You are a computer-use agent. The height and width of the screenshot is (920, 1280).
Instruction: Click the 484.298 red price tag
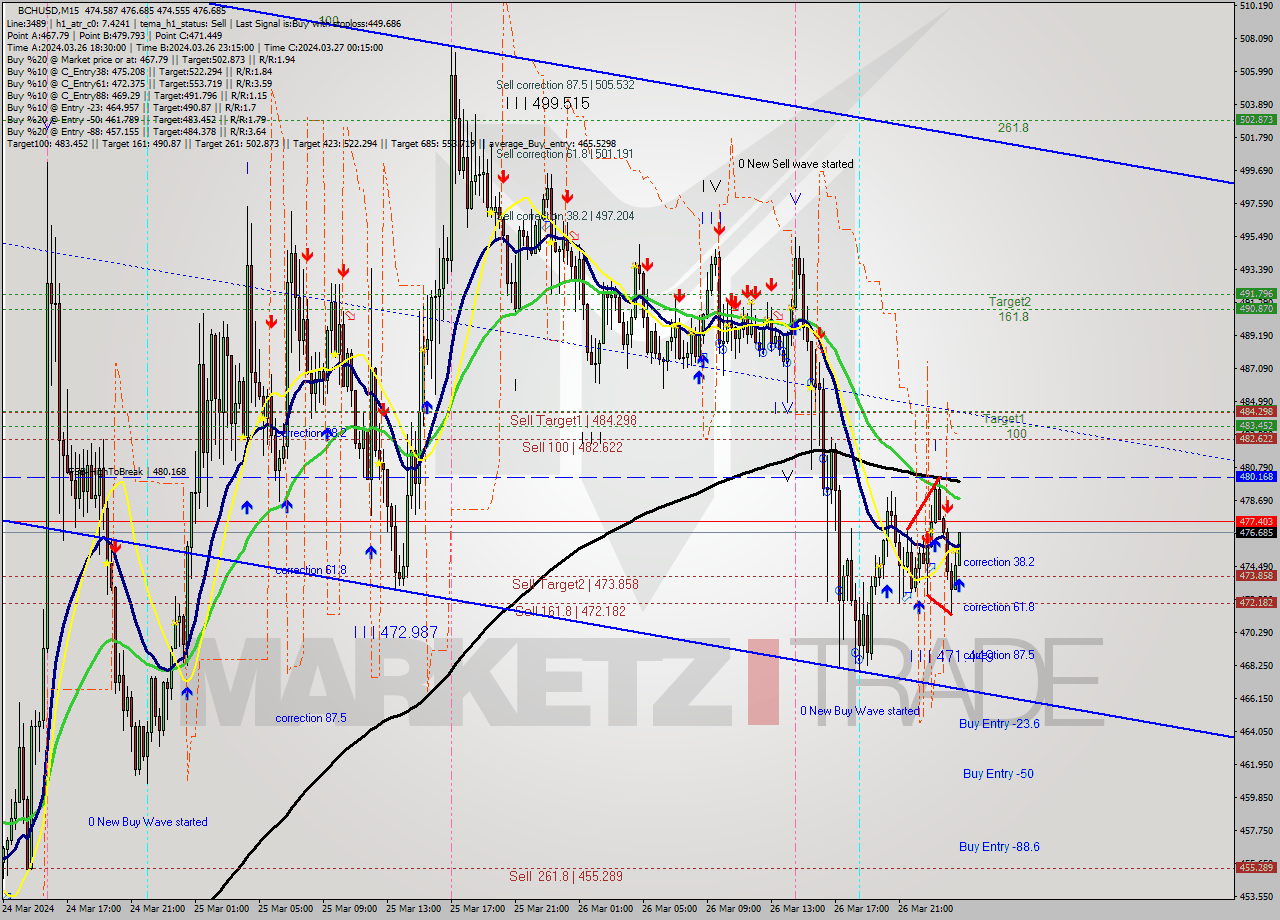pyautogui.click(x=1256, y=412)
